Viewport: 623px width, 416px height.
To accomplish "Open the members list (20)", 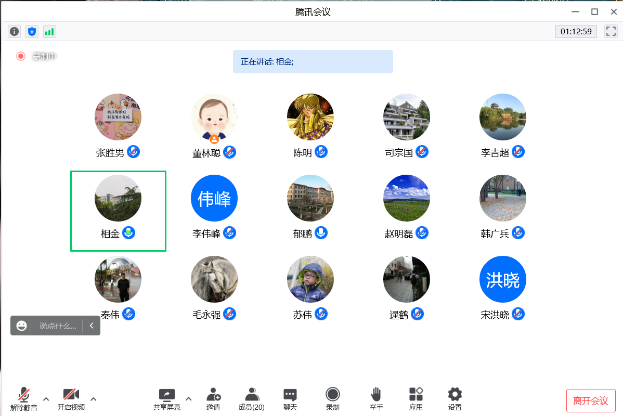I will tap(251, 395).
